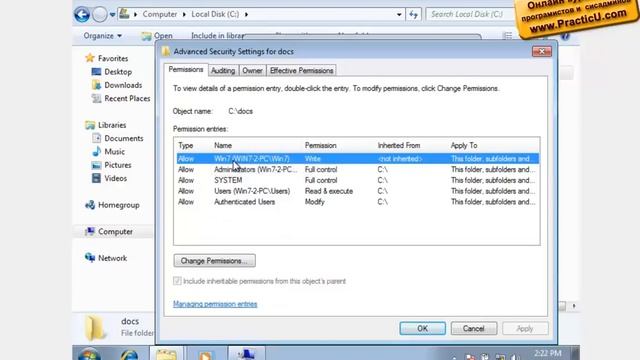
Task: Select Network in navigation pane
Action: 106,258
